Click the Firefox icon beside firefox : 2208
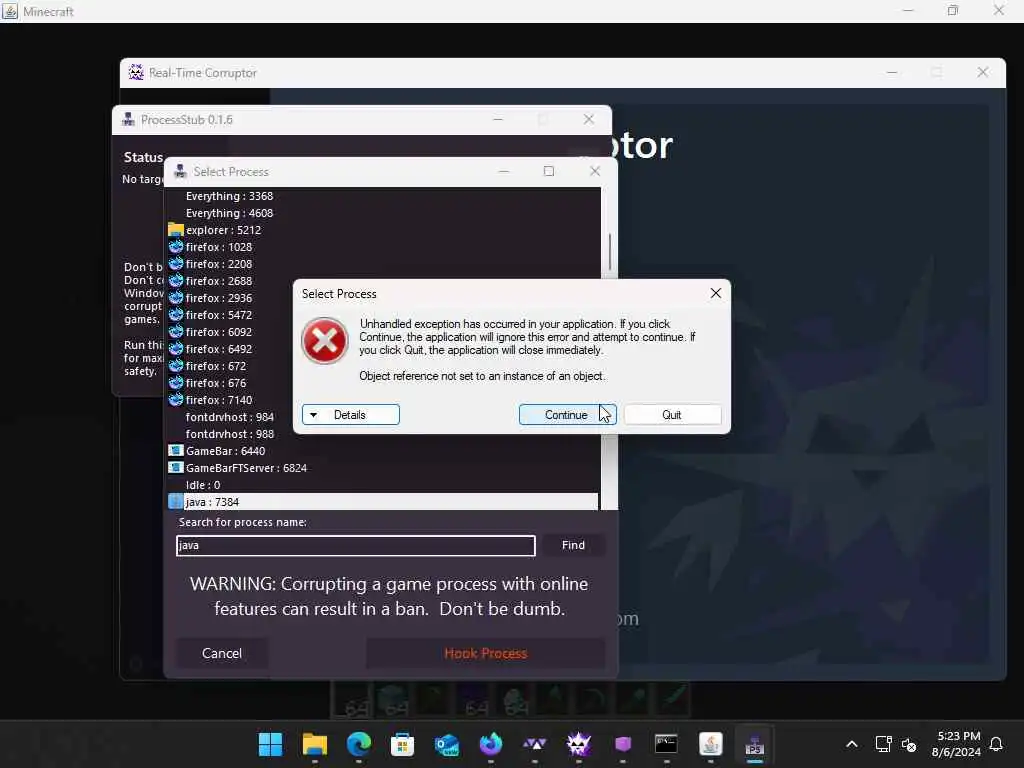The image size is (1024, 768). point(176,264)
